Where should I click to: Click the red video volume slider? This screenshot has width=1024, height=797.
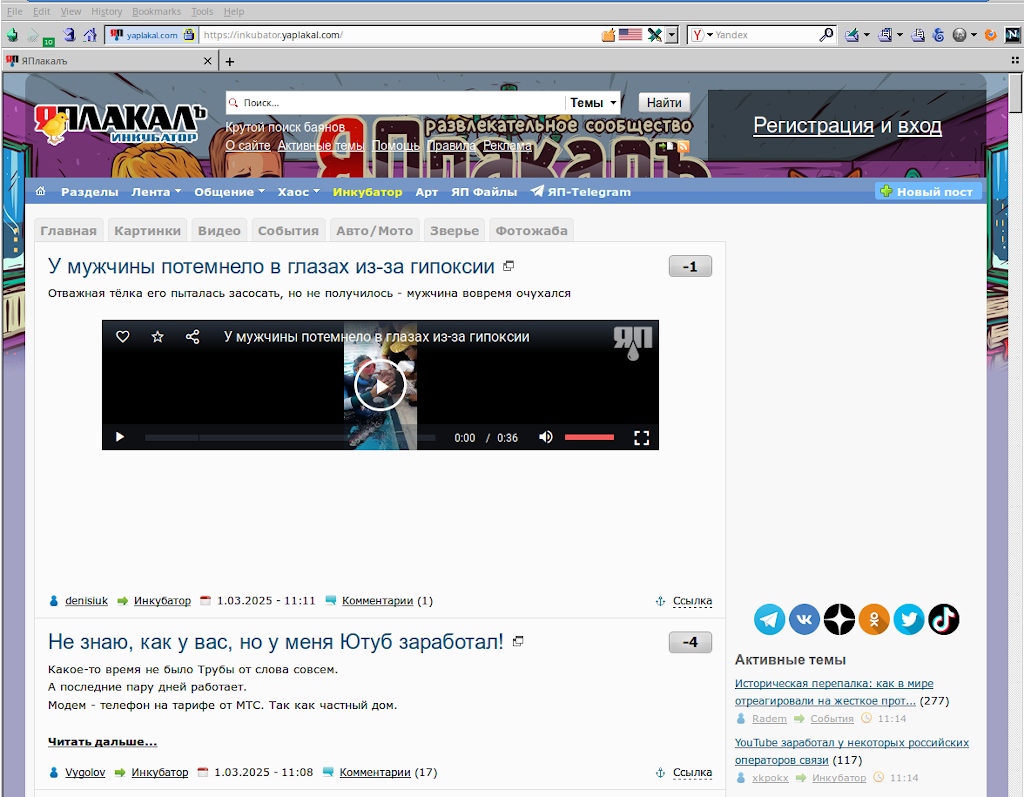tap(589, 437)
